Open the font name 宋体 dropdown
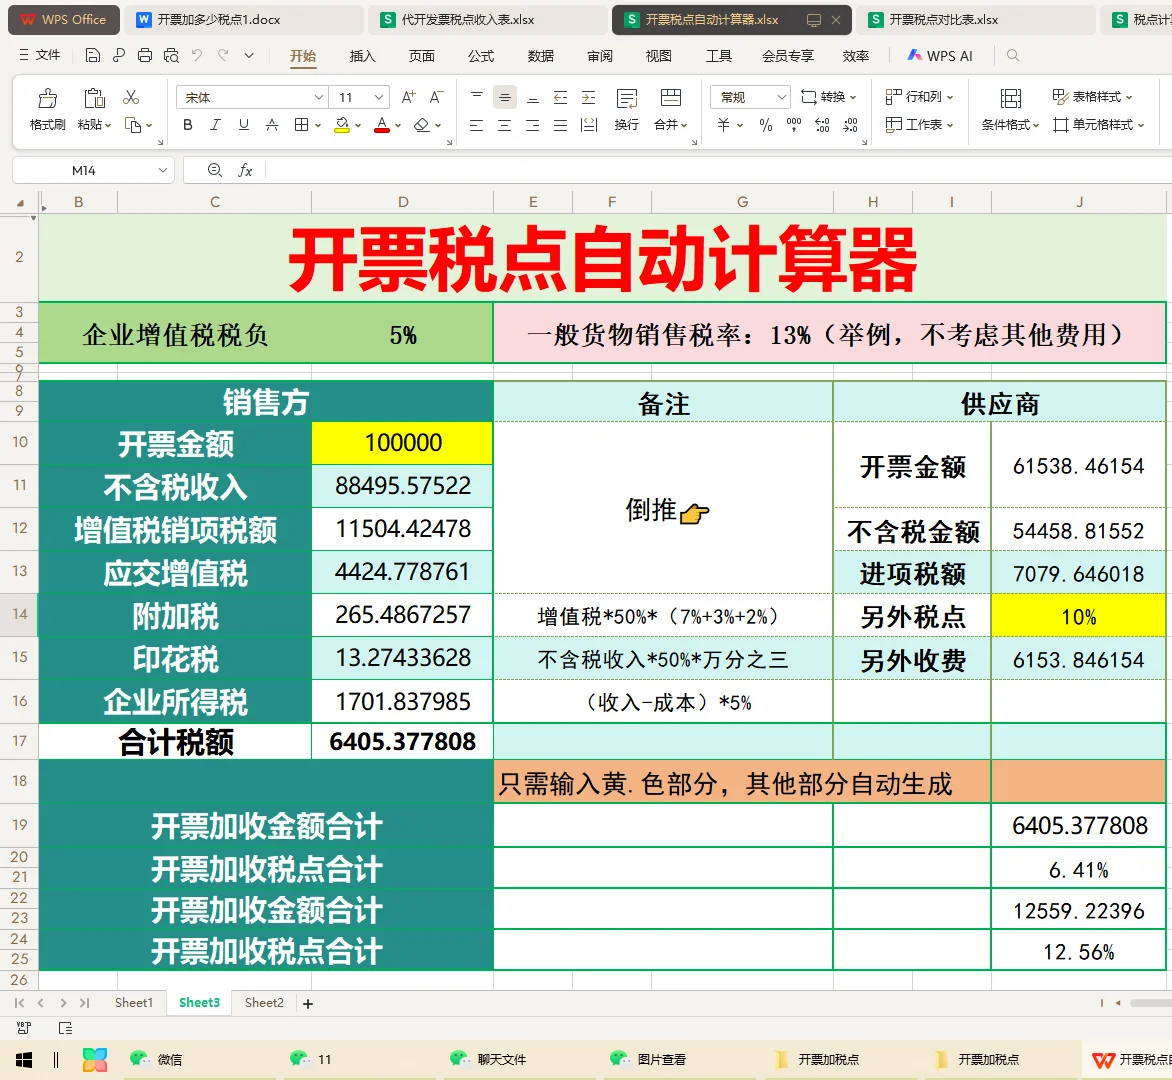The image size is (1172, 1080). pos(318,97)
